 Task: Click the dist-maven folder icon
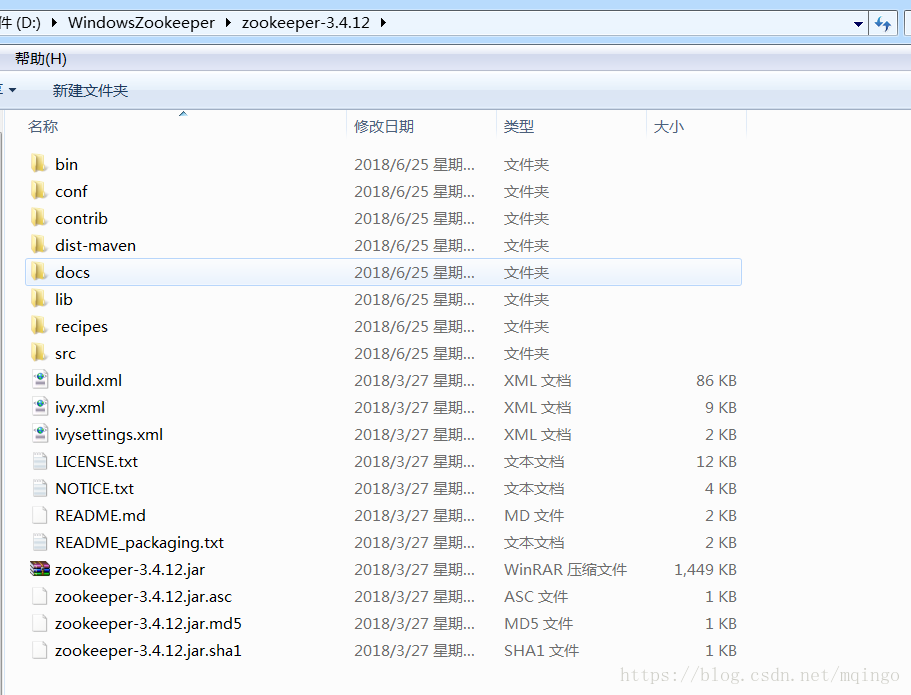(x=39, y=245)
